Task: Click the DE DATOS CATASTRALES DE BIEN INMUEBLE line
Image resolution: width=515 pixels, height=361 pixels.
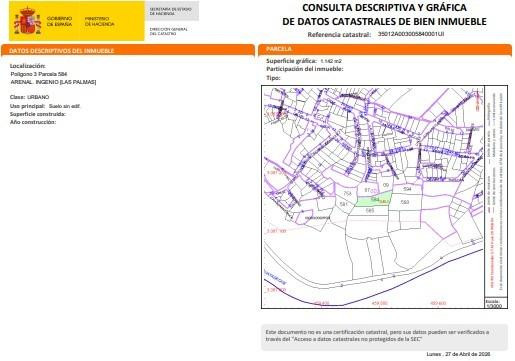Action: coord(384,22)
